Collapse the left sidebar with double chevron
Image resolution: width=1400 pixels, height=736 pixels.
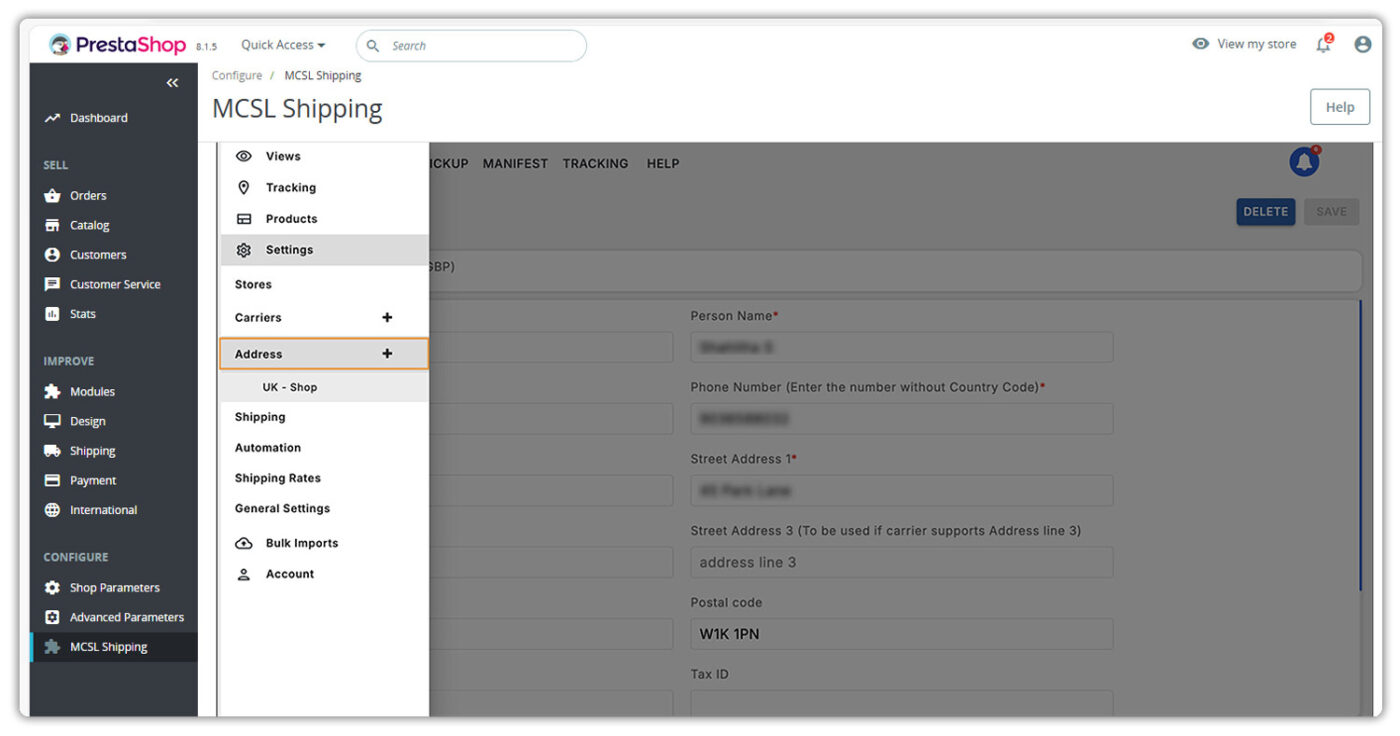(172, 83)
